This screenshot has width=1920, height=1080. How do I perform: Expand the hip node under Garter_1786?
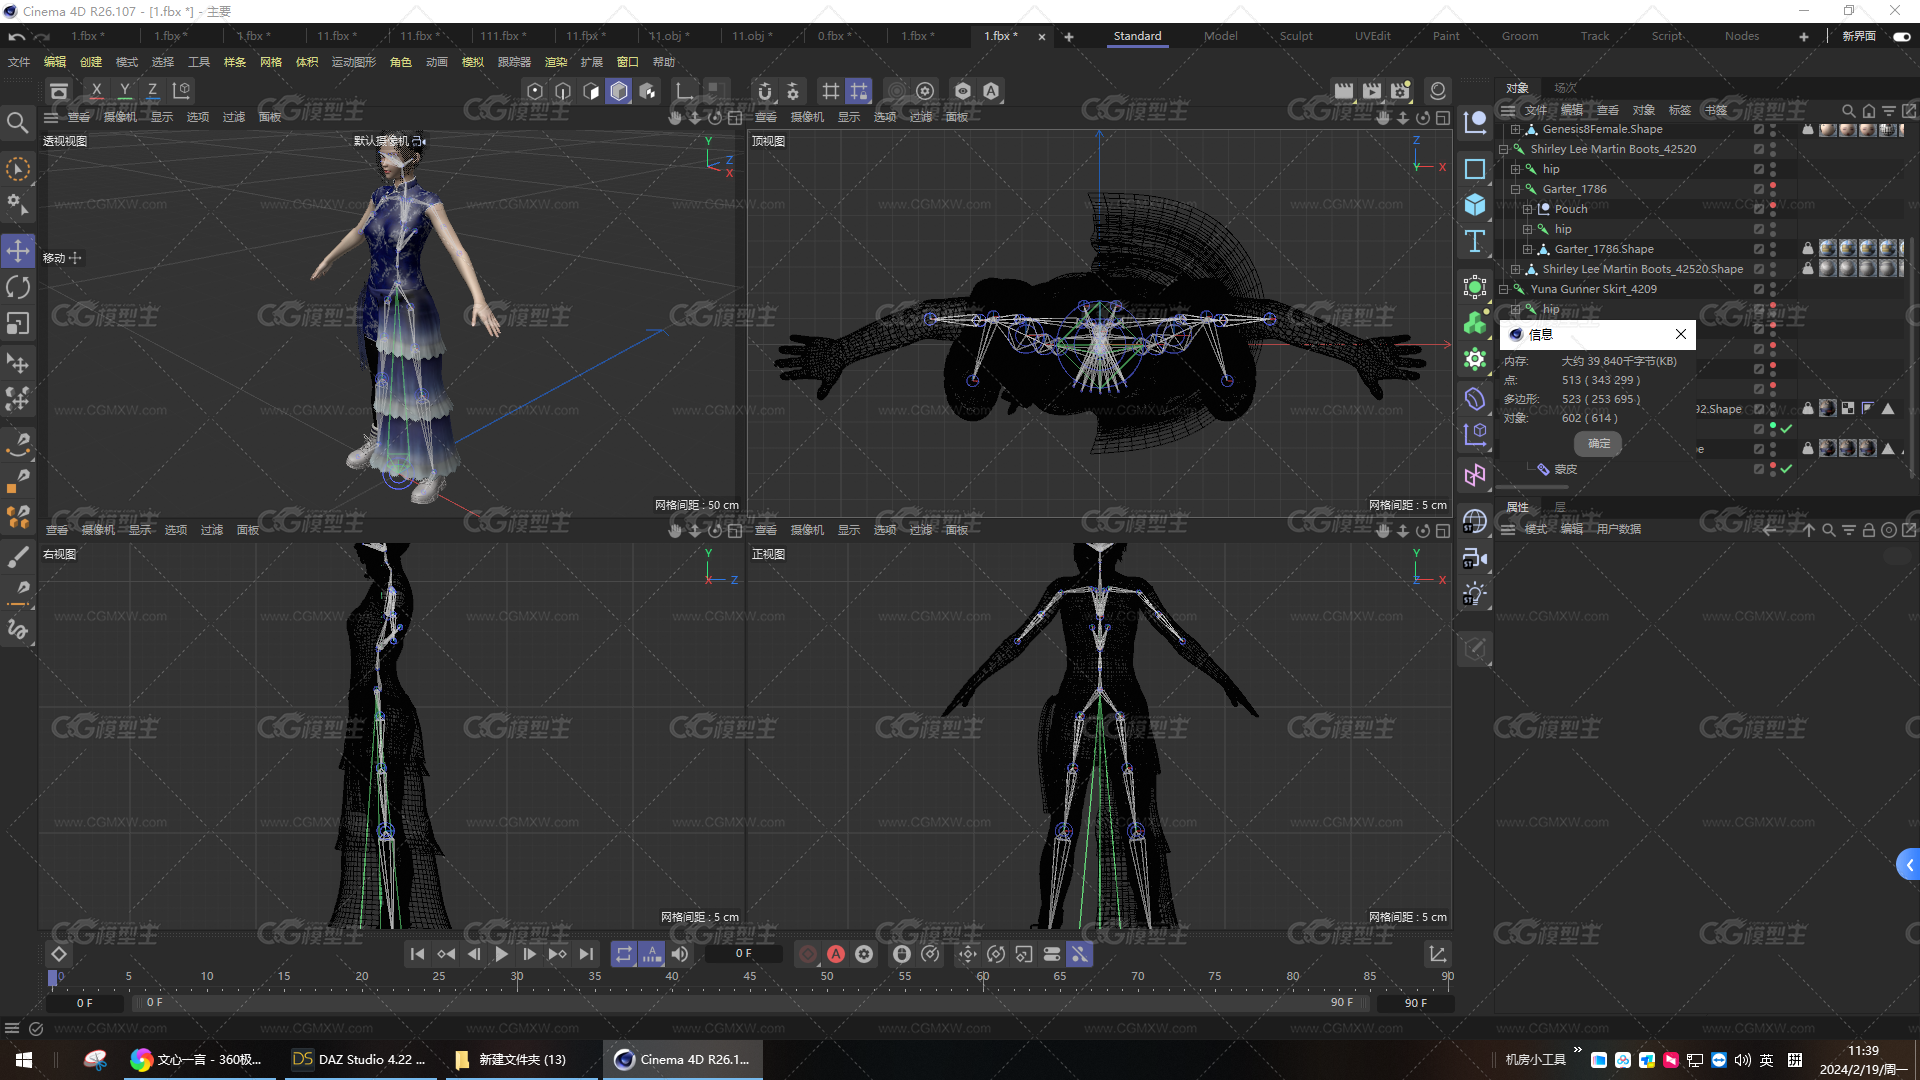pos(1527,229)
